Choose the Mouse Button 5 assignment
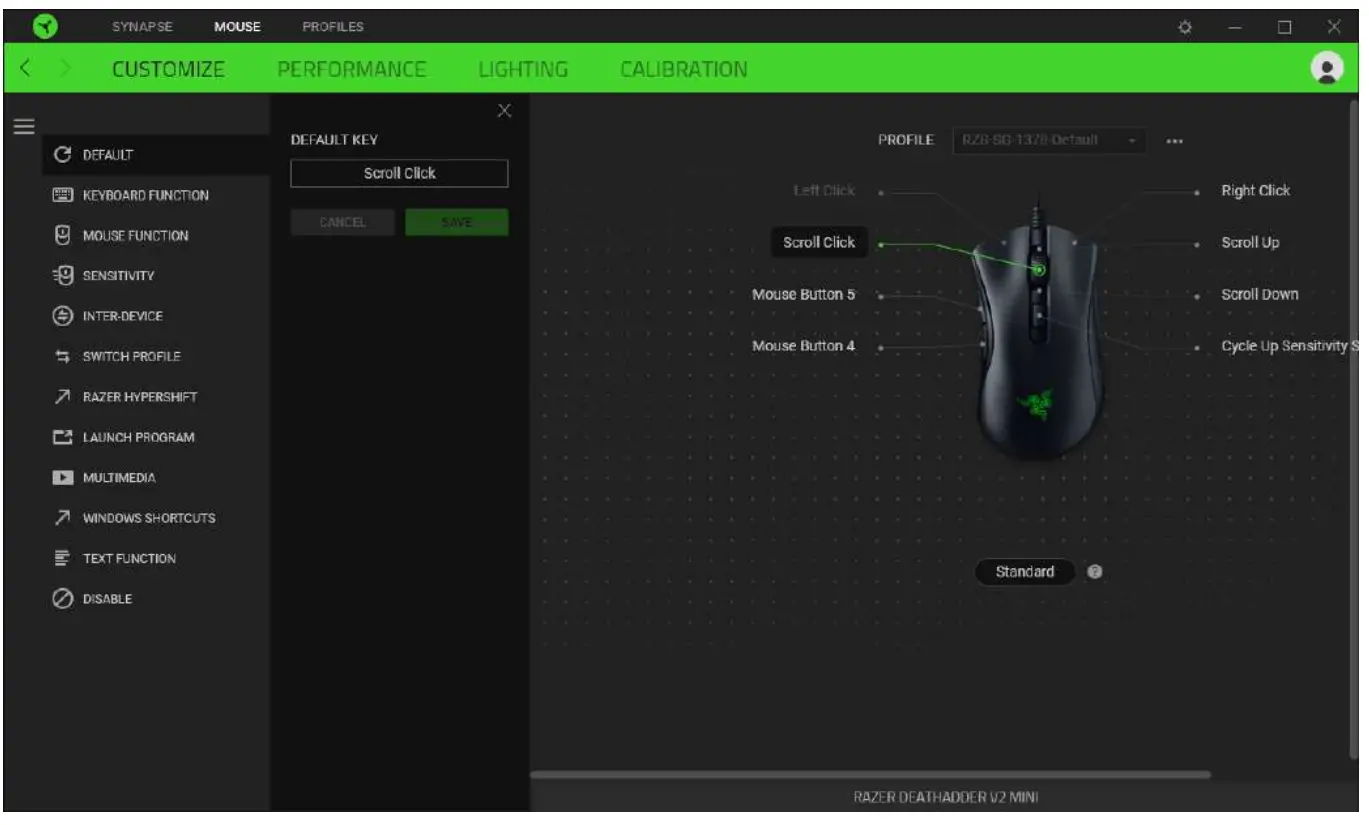The image size is (1369, 825). coord(803,294)
